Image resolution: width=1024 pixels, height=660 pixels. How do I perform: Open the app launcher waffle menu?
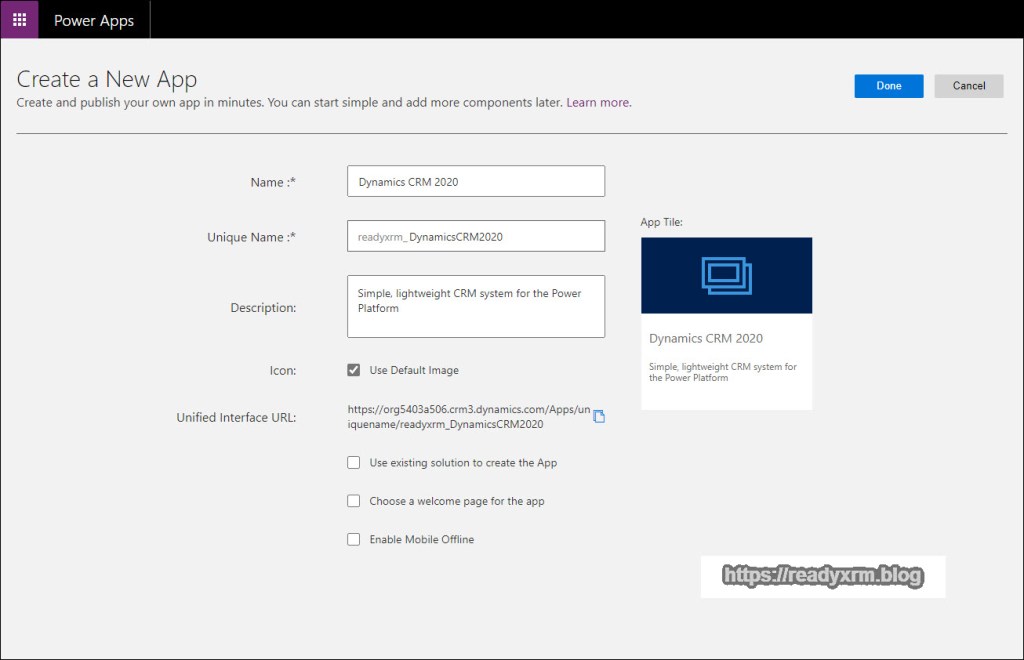[x=19, y=20]
